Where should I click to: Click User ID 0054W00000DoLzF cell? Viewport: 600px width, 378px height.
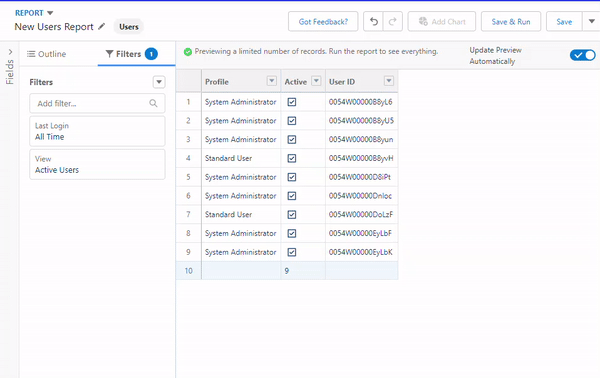[x=361, y=215]
